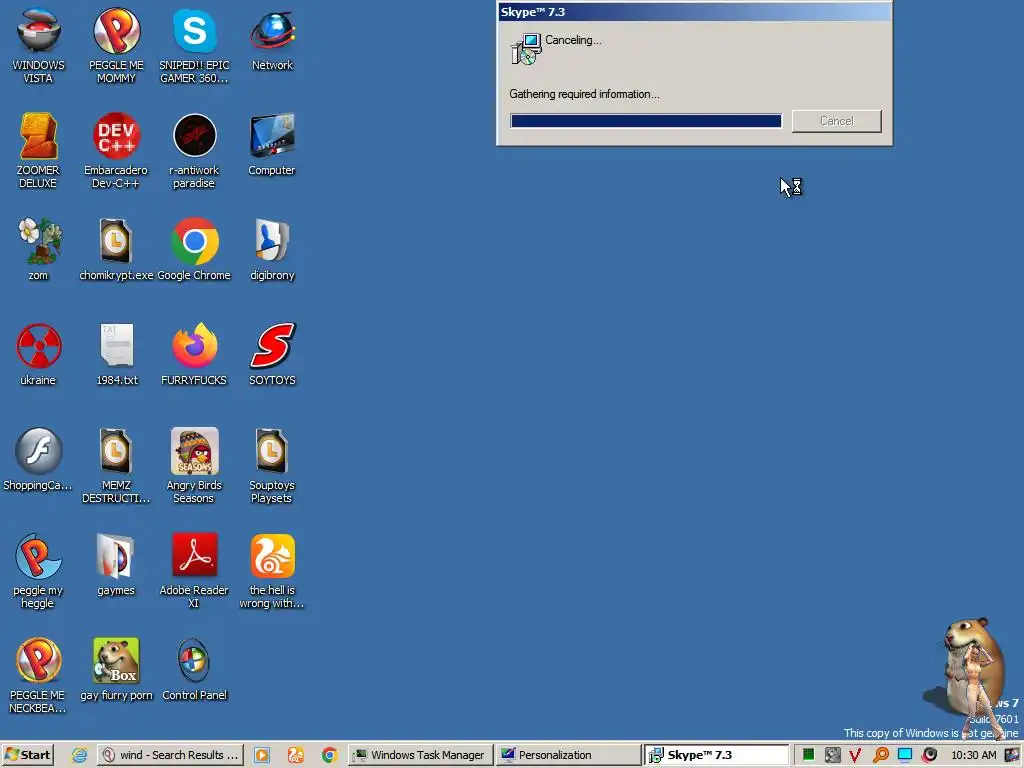
Task: Open the Start menu
Action: pos(27,755)
